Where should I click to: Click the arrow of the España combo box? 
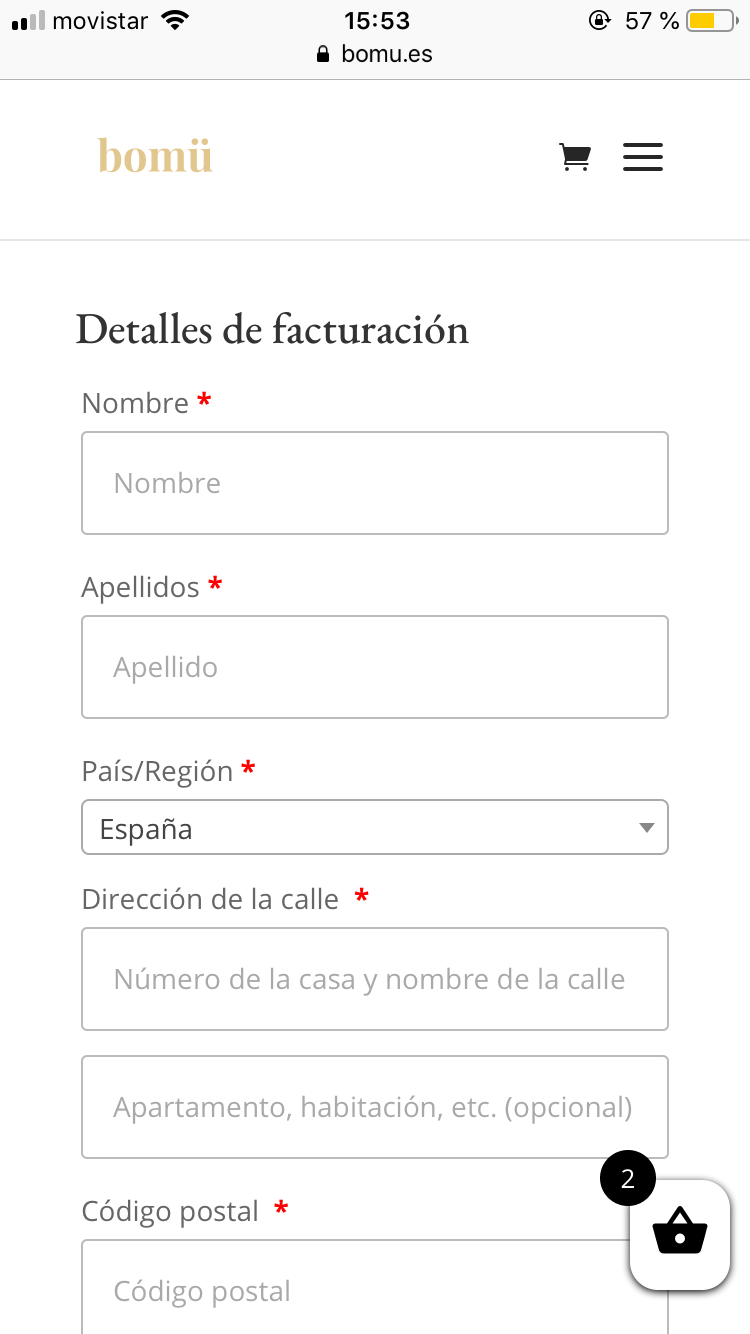click(x=646, y=828)
